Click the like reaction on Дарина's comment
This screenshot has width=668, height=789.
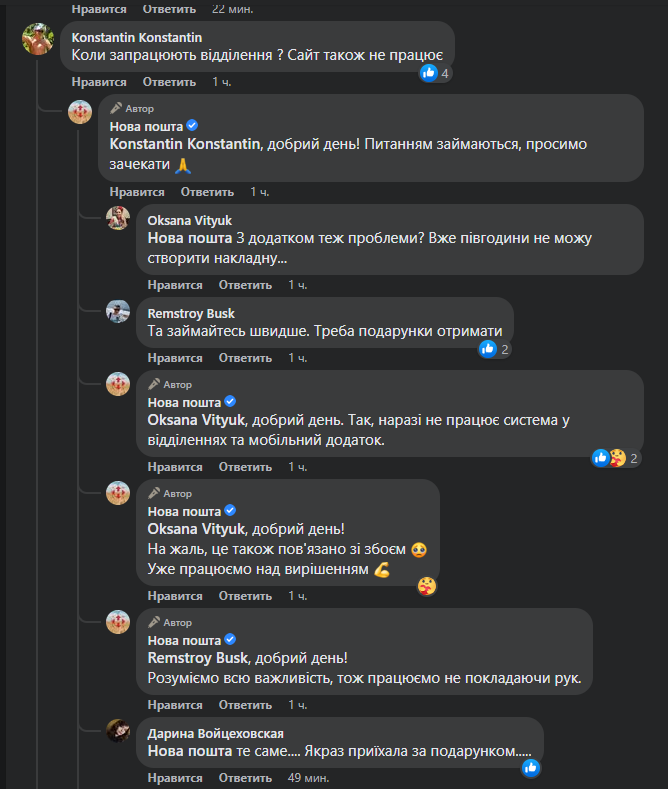click(531, 768)
